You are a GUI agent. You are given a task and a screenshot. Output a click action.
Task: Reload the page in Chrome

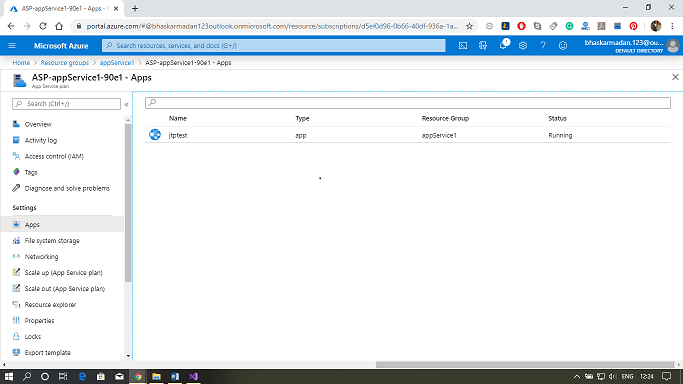[43, 26]
